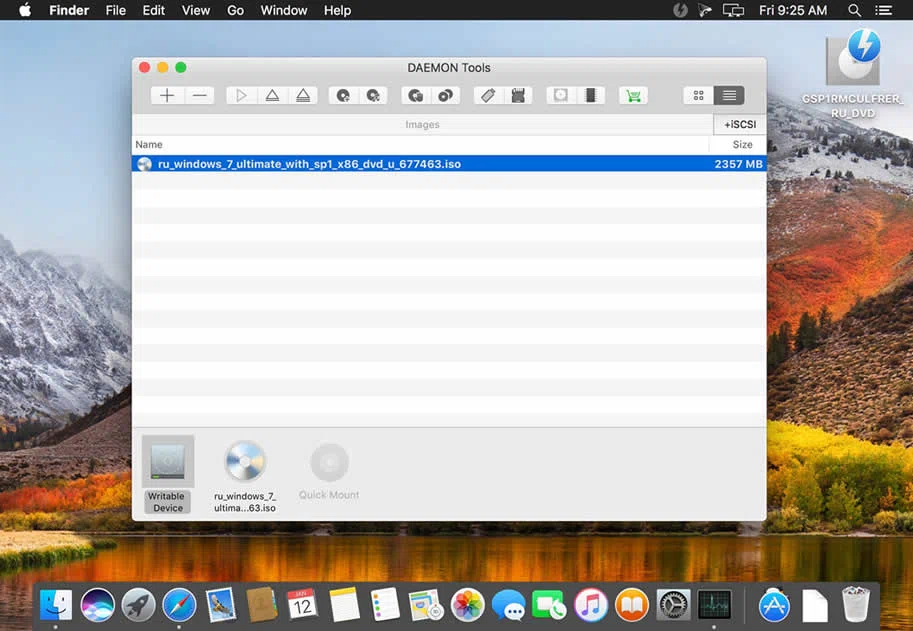Click the USB stick toolbar icon
This screenshot has height=631, width=913.
pos(488,95)
